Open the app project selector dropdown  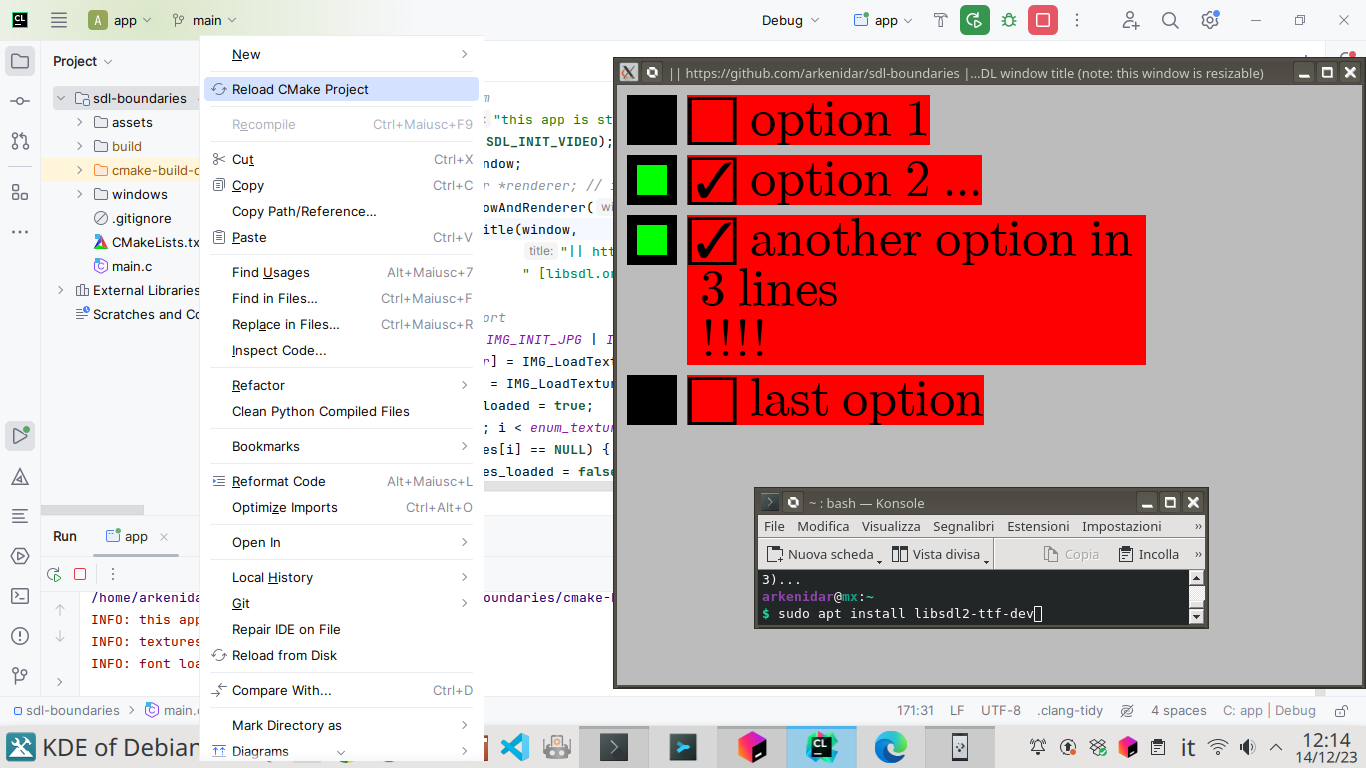pos(120,20)
